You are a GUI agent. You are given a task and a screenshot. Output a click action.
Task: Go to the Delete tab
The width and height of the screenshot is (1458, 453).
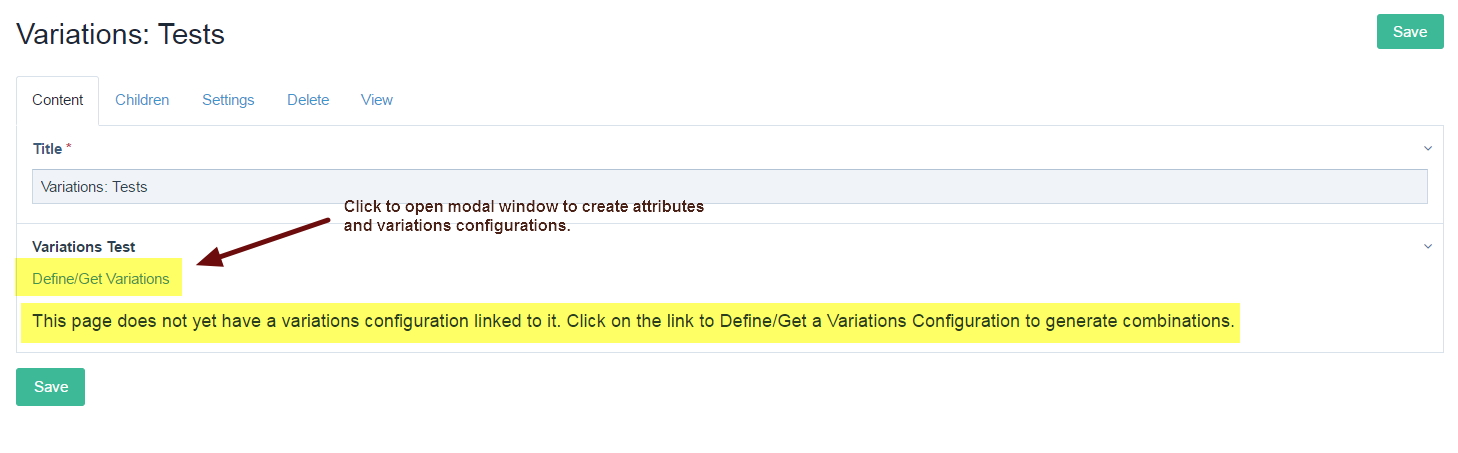click(308, 100)
